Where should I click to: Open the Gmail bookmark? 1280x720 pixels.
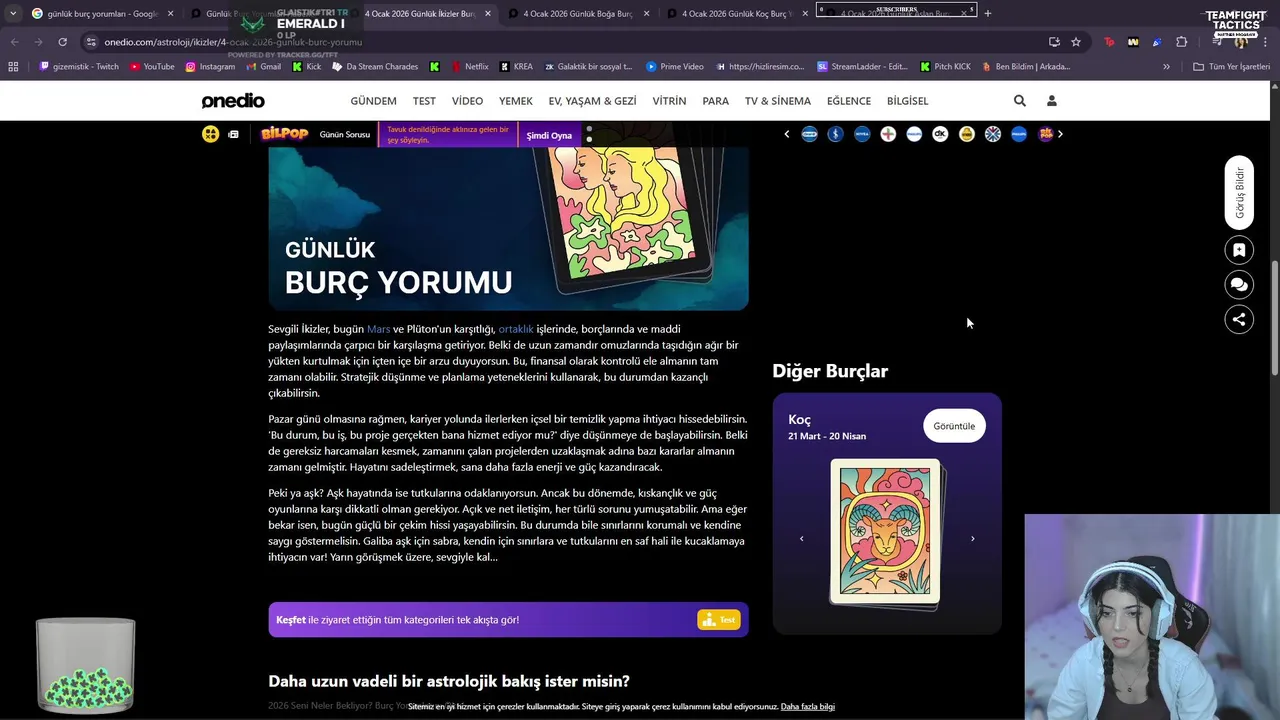tap(263, 67)
